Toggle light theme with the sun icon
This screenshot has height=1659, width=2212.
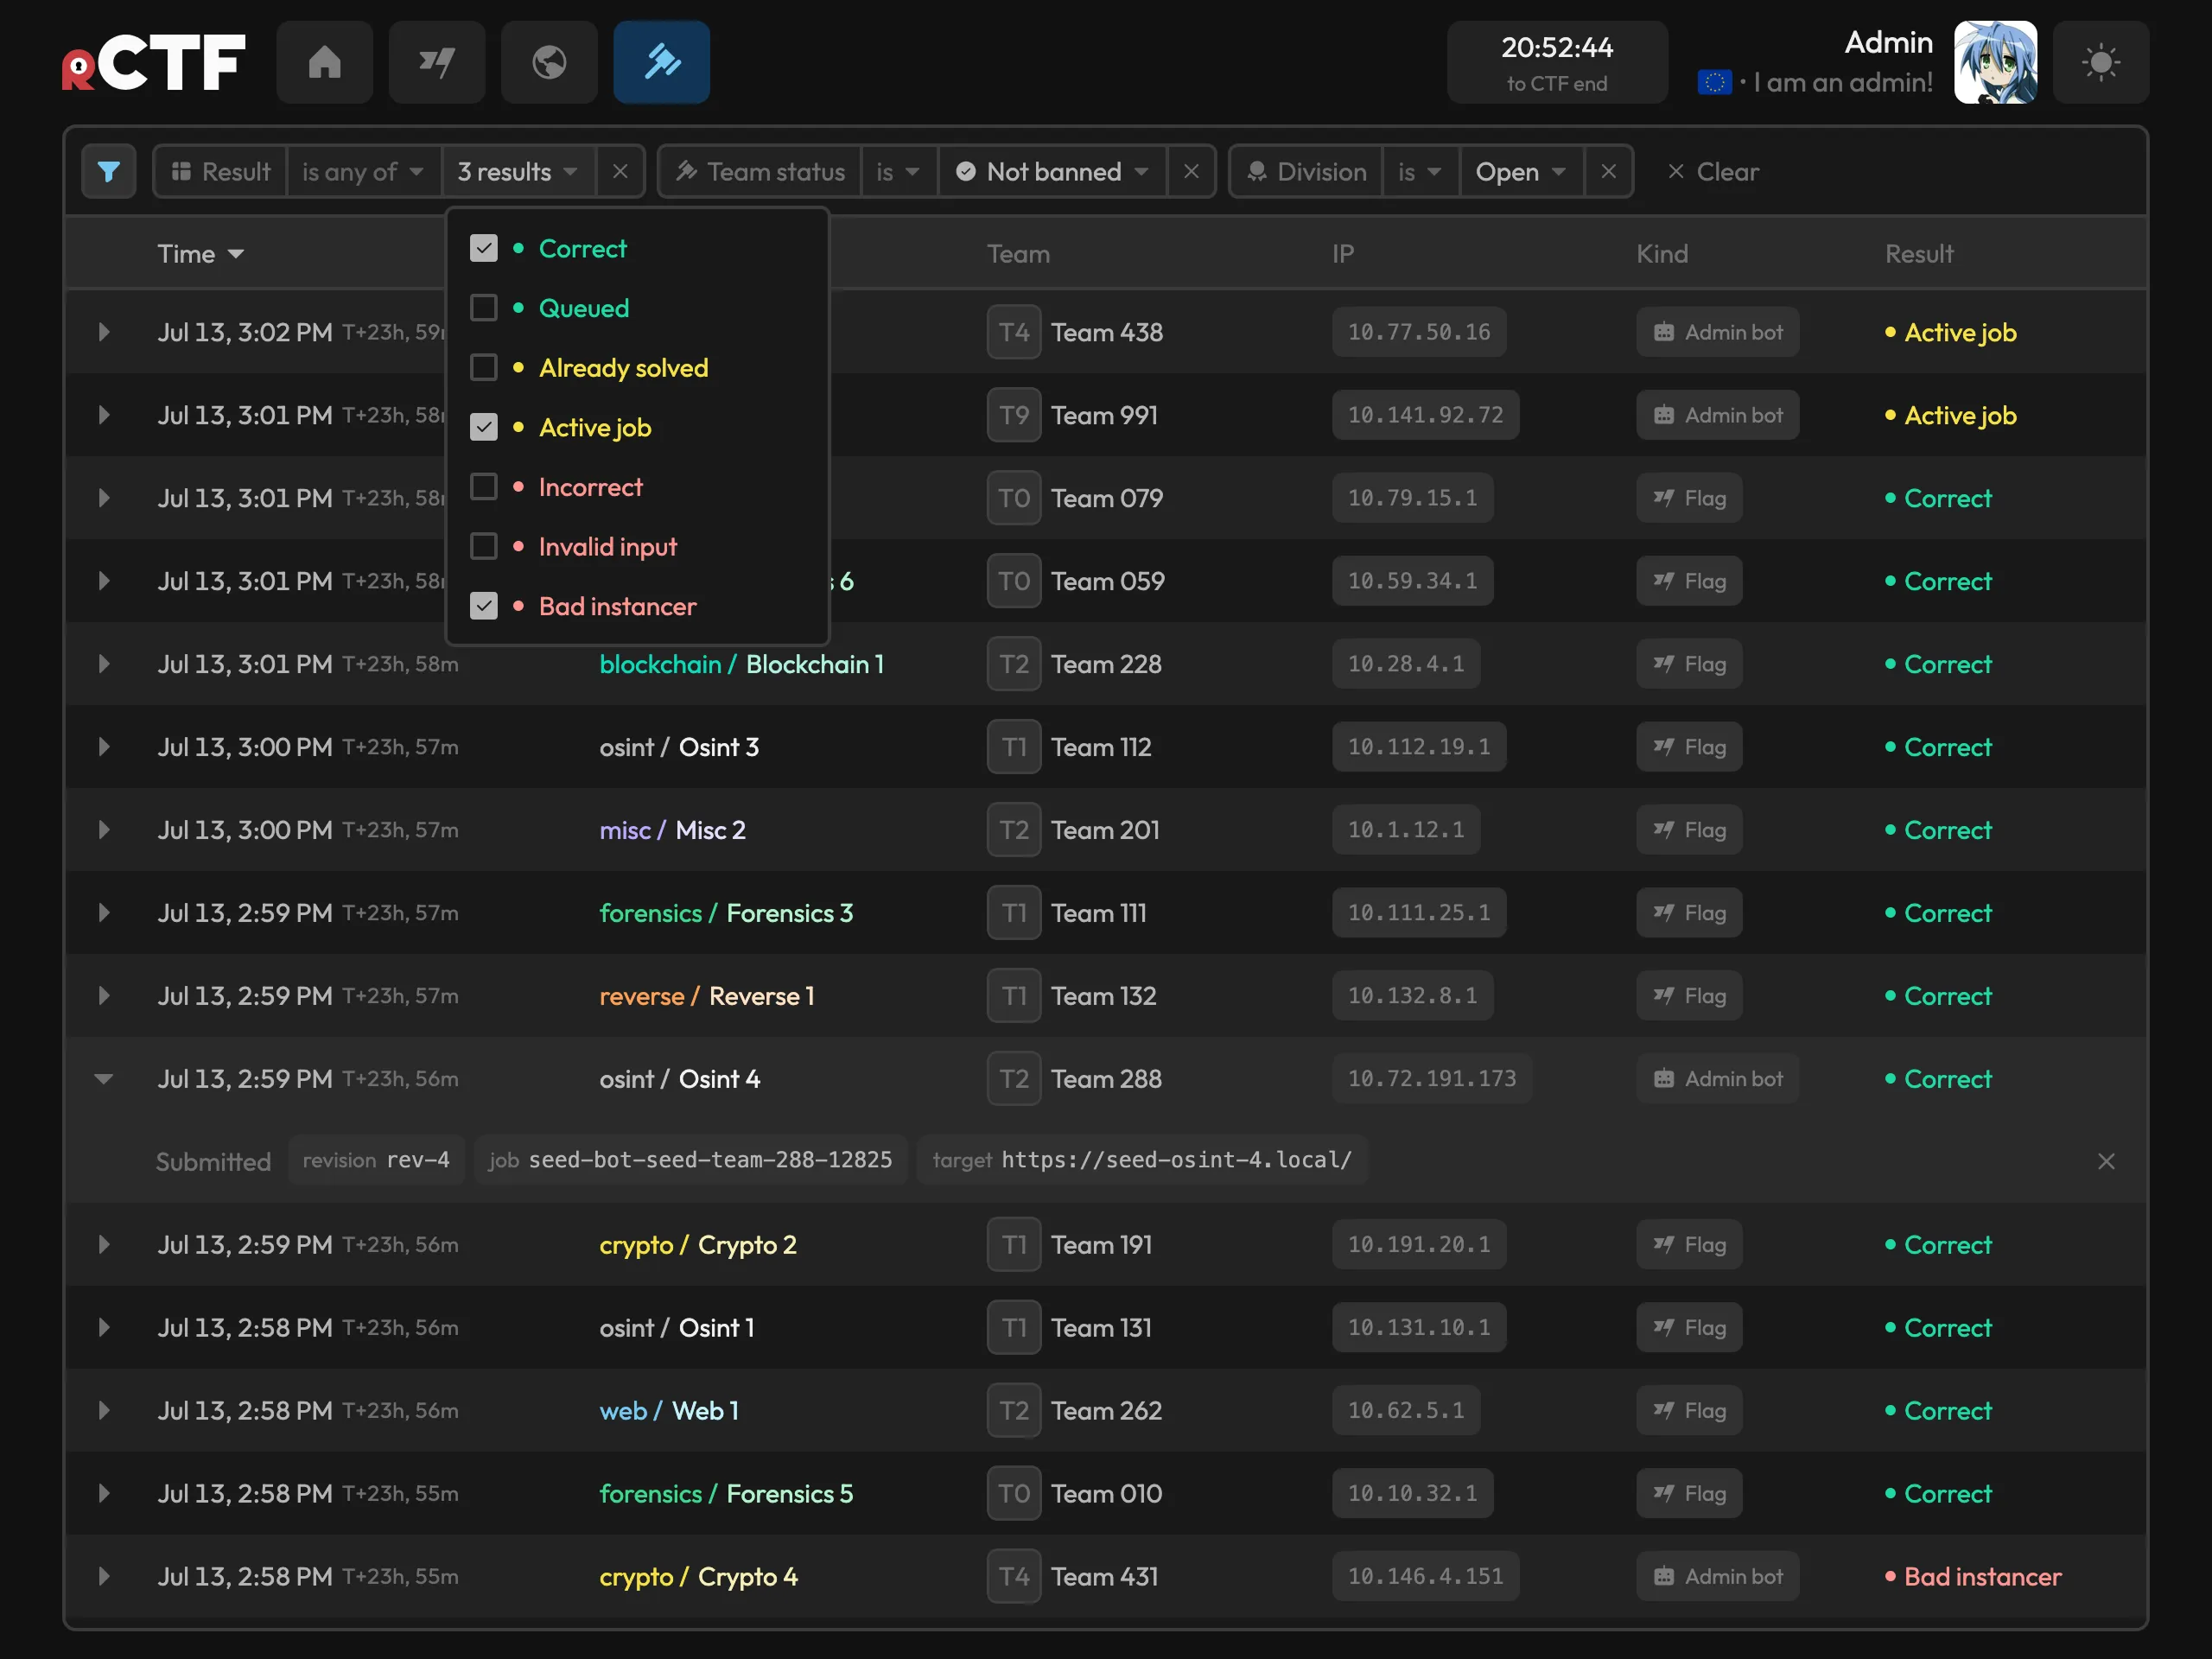tap(2100, 62)
